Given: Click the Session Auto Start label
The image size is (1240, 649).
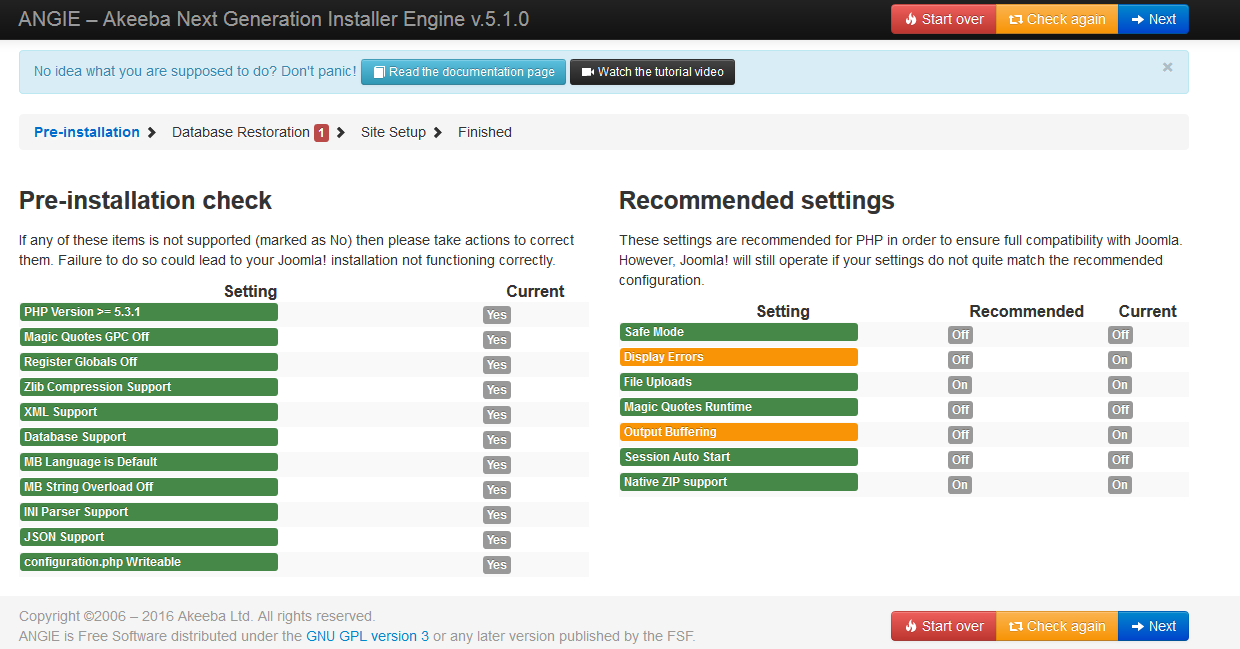Looking at the screenshot, I should [x=739, y=457].
